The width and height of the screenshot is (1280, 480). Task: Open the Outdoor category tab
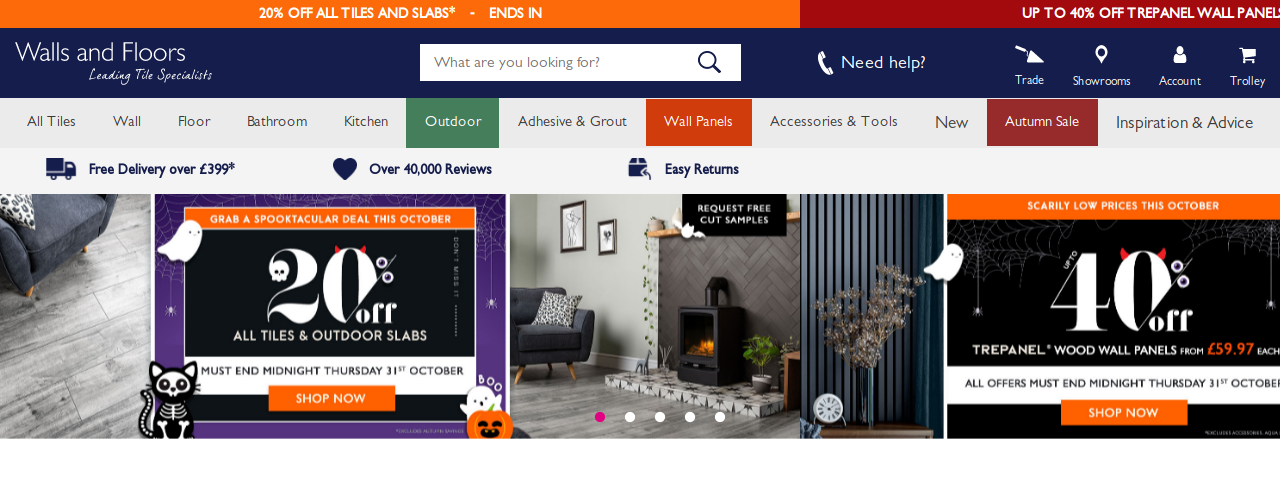[453, 122]
